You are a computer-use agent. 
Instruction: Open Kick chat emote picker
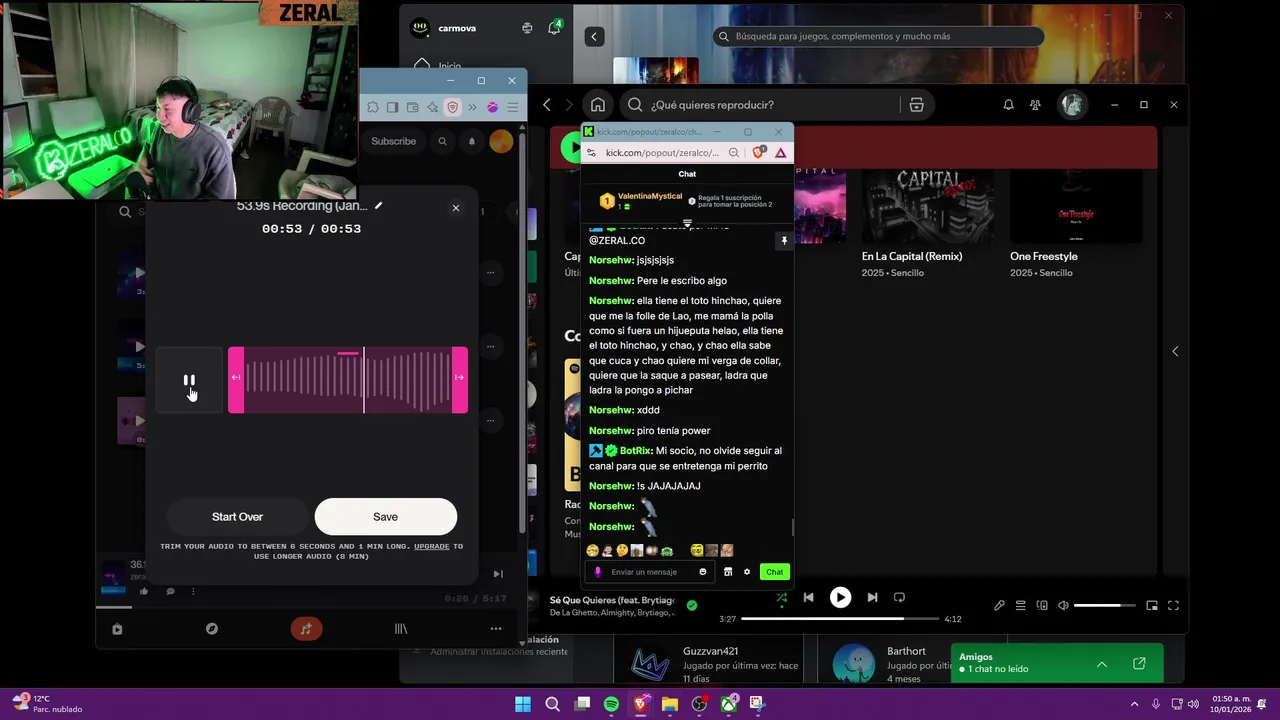pos(703,572)
